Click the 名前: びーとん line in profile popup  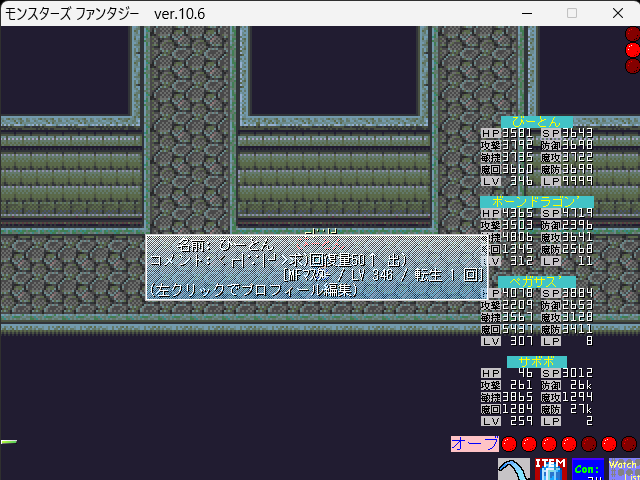click(225, 246)
